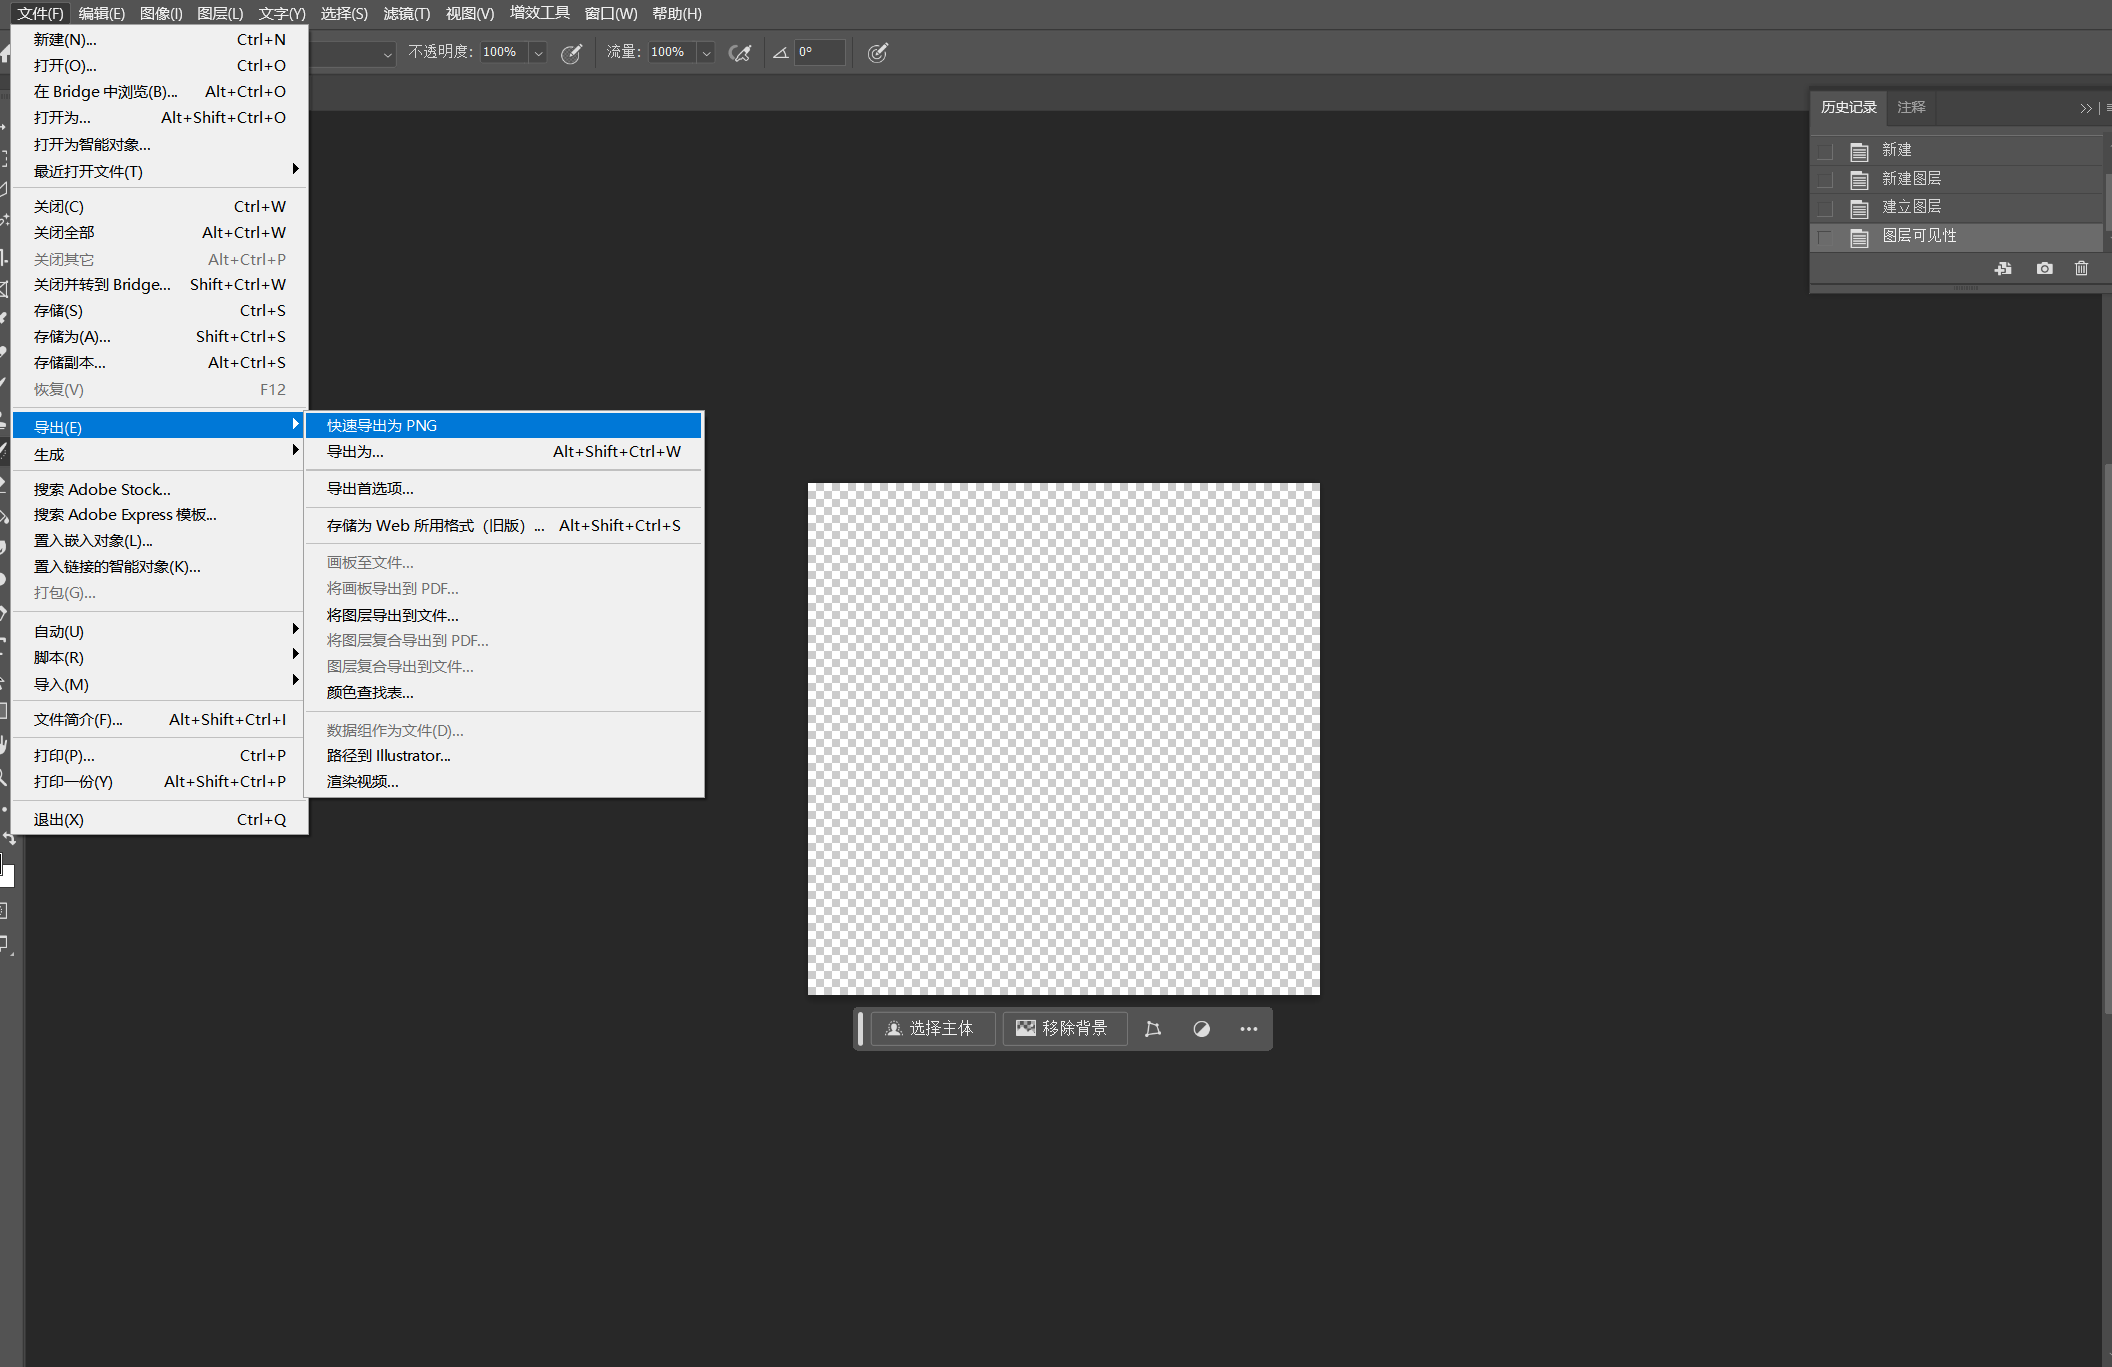Viewport: 2112px width, 1367px height.
Task: Open the Layer (图层) menu
Action: pos(220,14)
